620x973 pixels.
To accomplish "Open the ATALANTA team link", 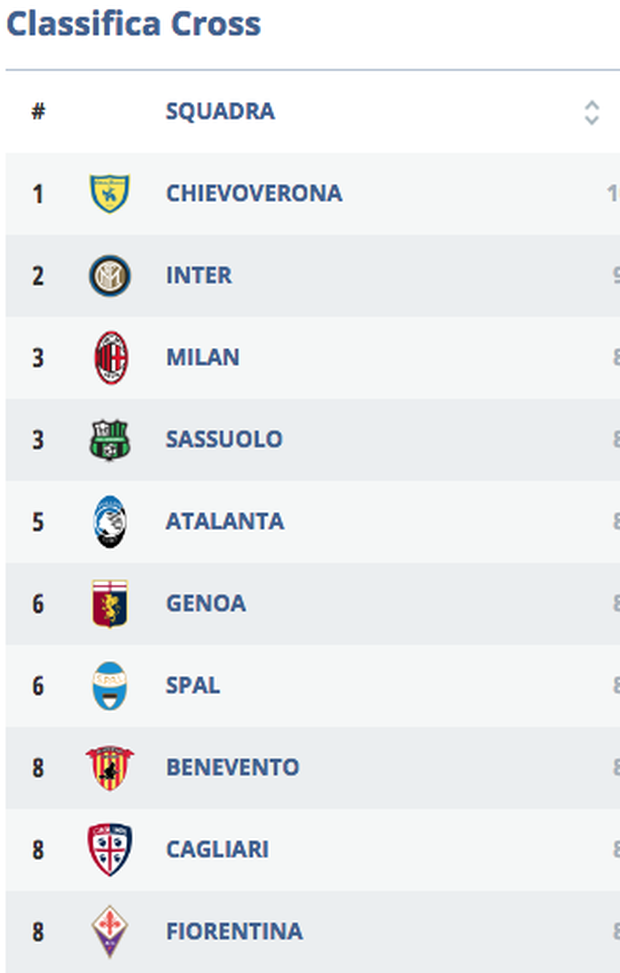I will coord(225,521).
